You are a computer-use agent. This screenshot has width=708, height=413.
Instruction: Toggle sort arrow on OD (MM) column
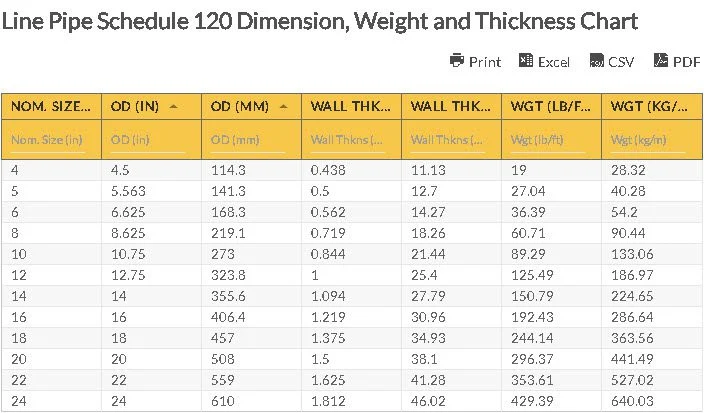(284, 106)
